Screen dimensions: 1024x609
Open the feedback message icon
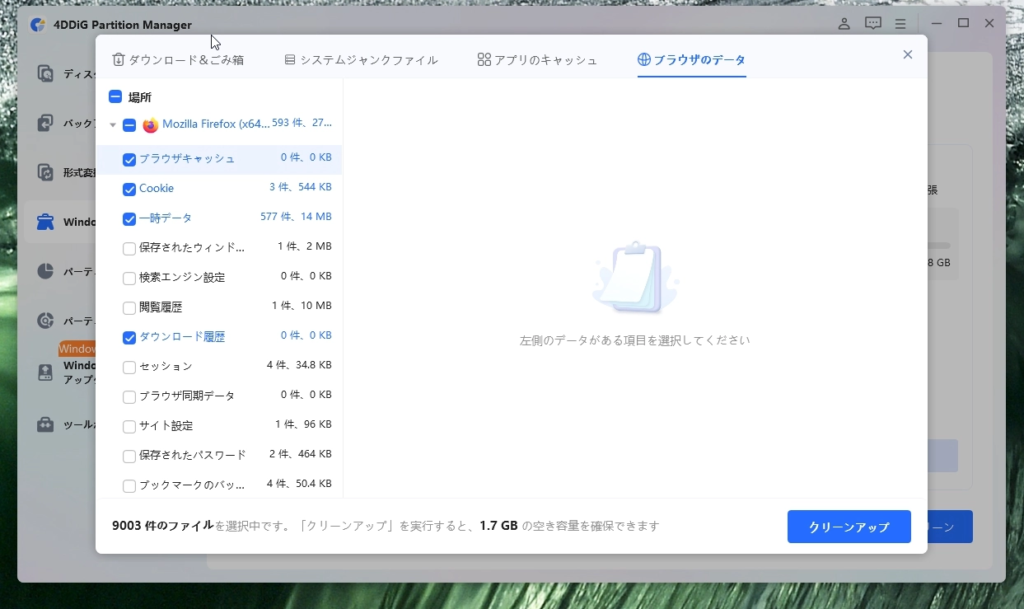click(873, 23)
